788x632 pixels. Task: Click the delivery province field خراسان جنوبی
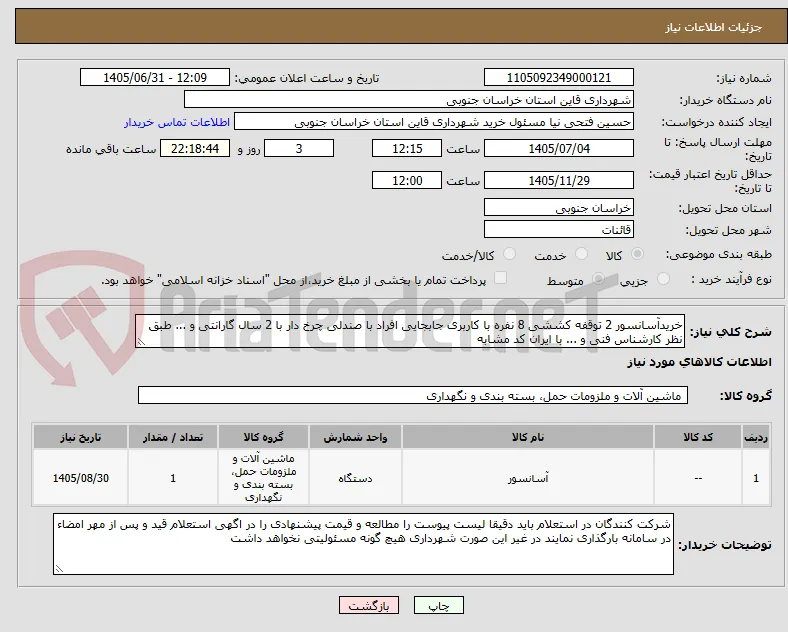click(x=559, y=207)
